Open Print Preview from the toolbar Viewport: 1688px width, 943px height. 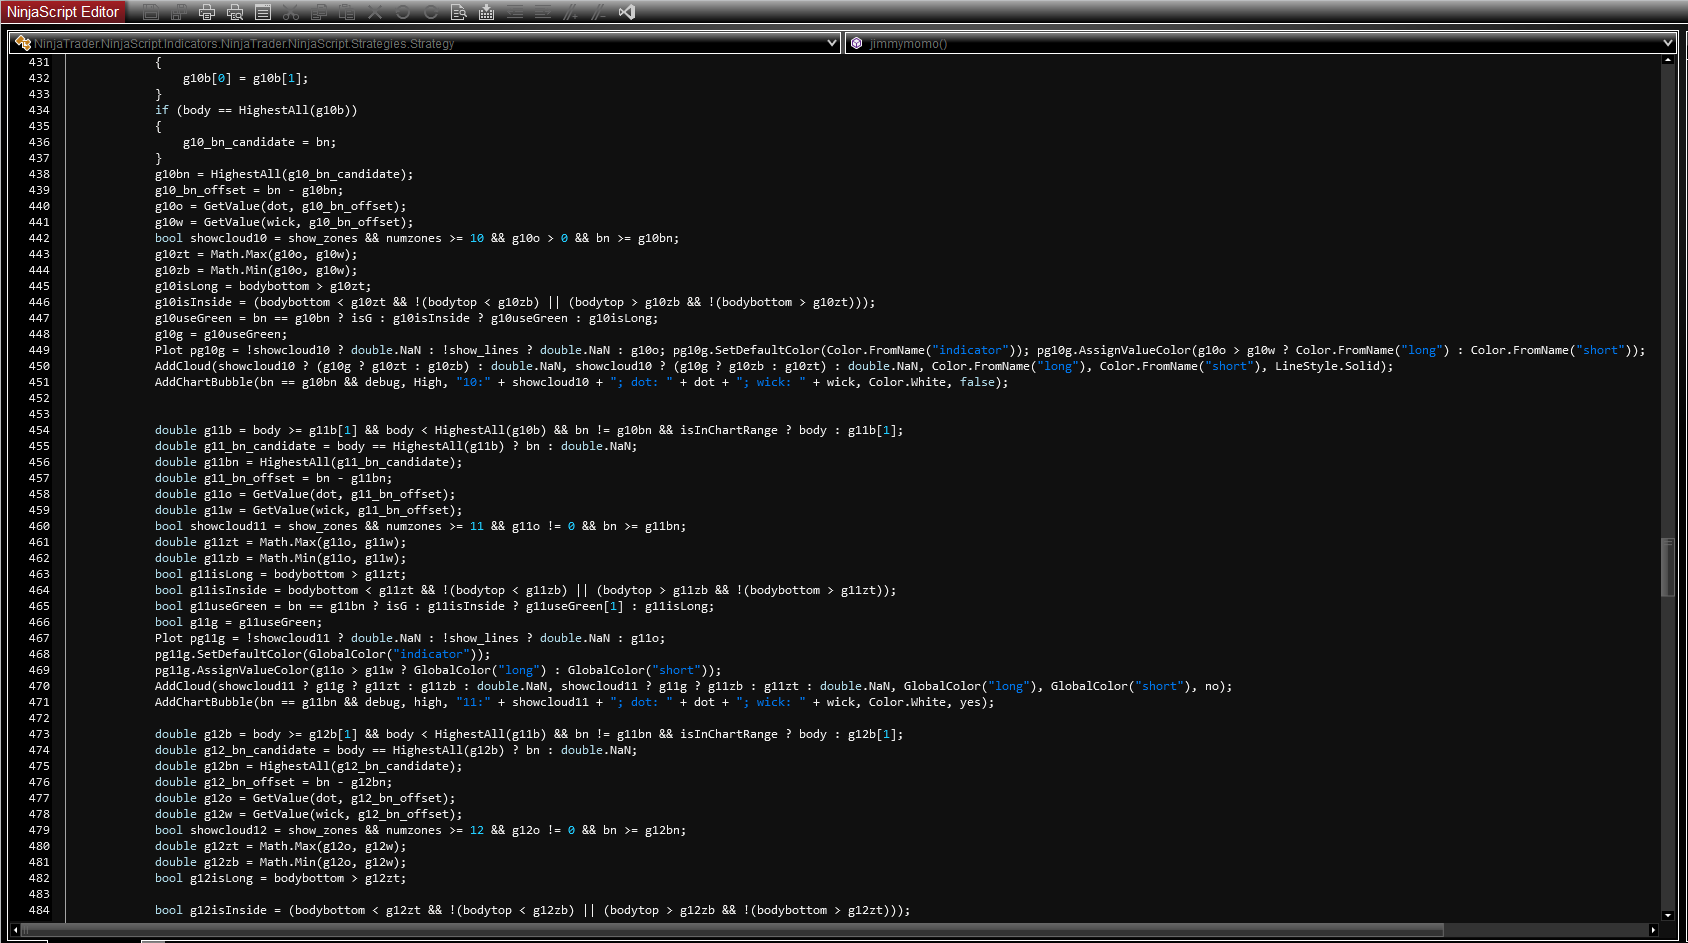[235, 12]
